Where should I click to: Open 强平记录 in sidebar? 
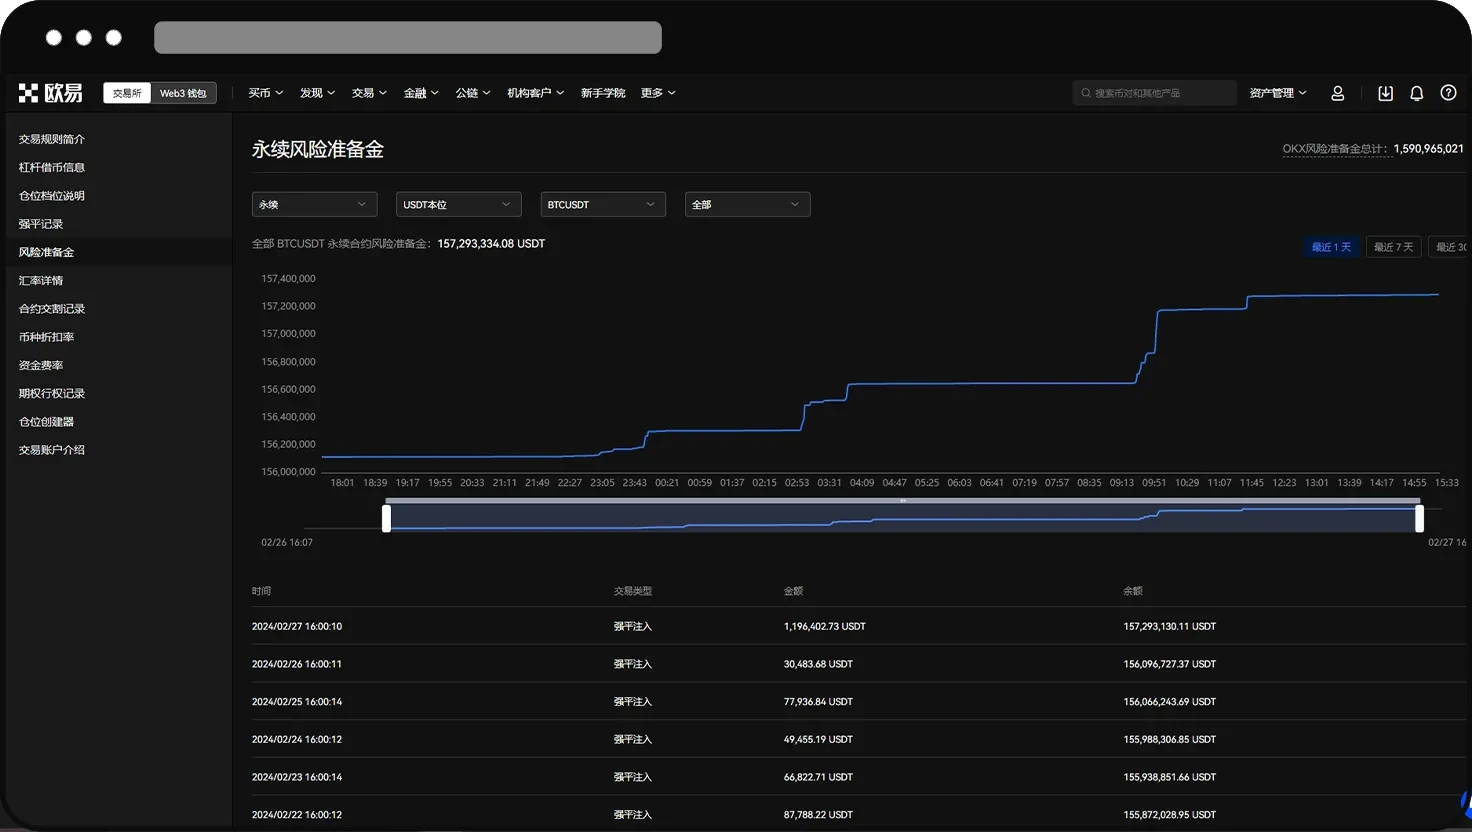pyautogui.click(x=41, y=224)
